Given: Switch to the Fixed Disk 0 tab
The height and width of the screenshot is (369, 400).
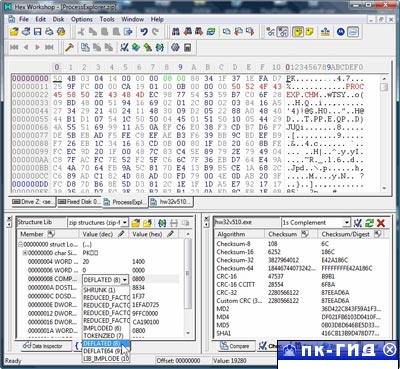Looking at the screenshot, I should click(x=78, y=202).
